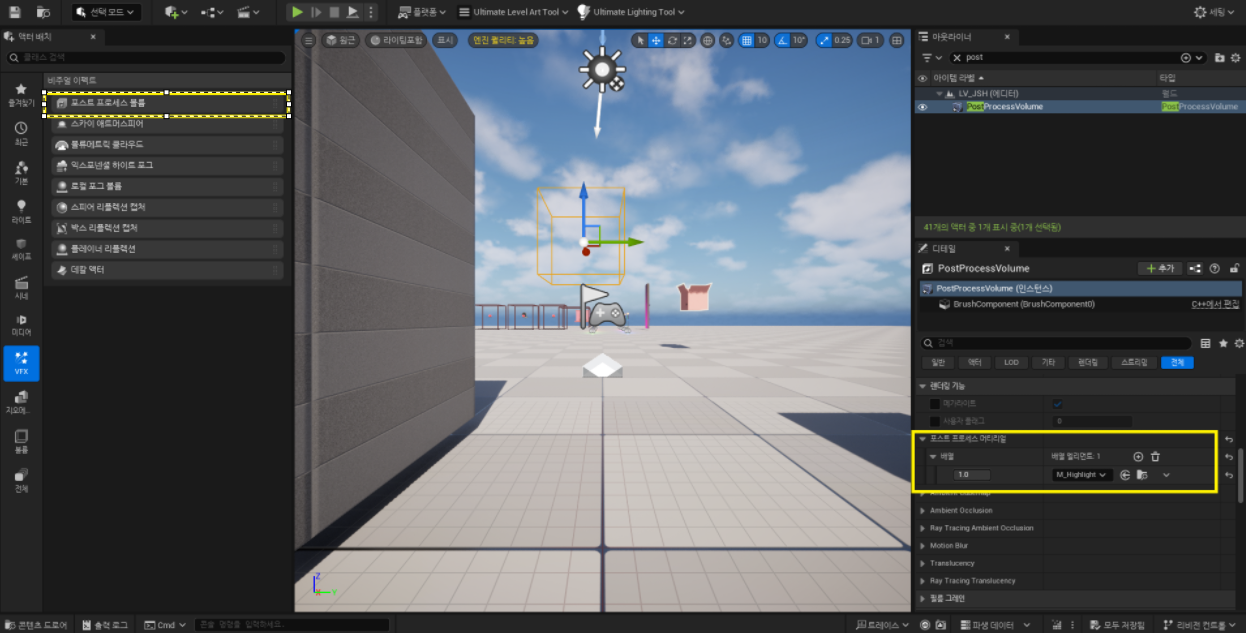Image resolution: width=1246 pixels, height=633 pixels.
Task: Choose the scale tool in viewport
Action: click(688, 40)
